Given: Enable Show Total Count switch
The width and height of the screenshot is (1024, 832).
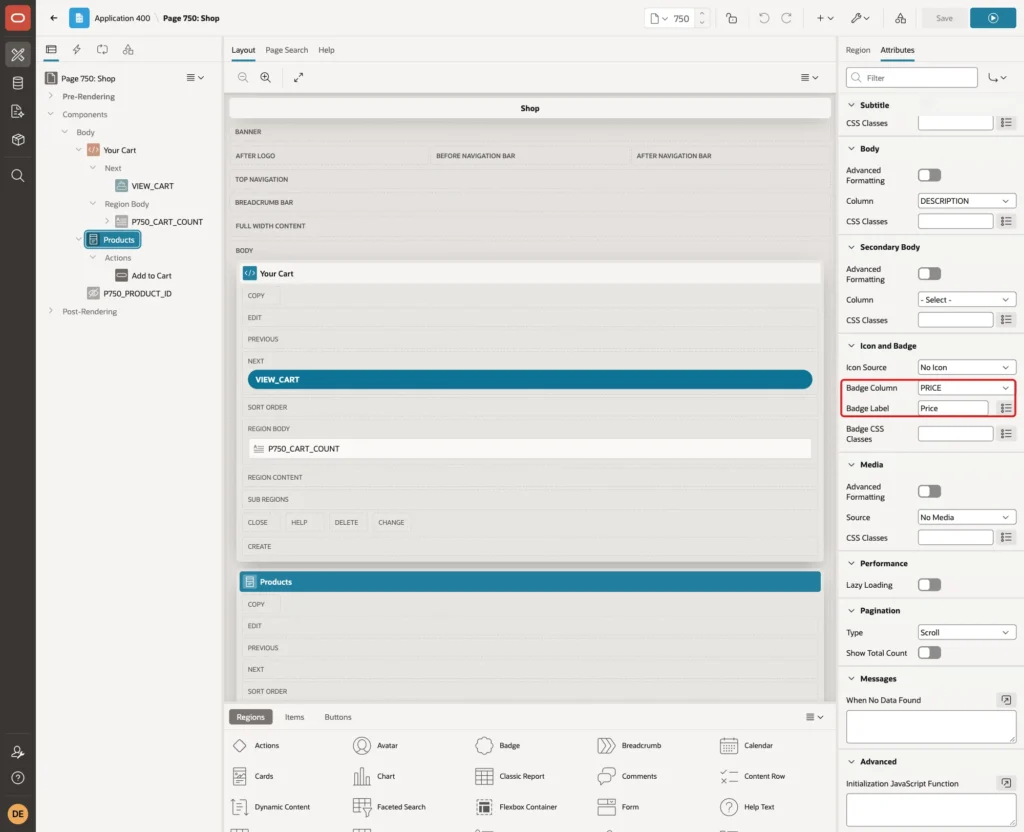Looking at the screenshot, I should 929,652.
